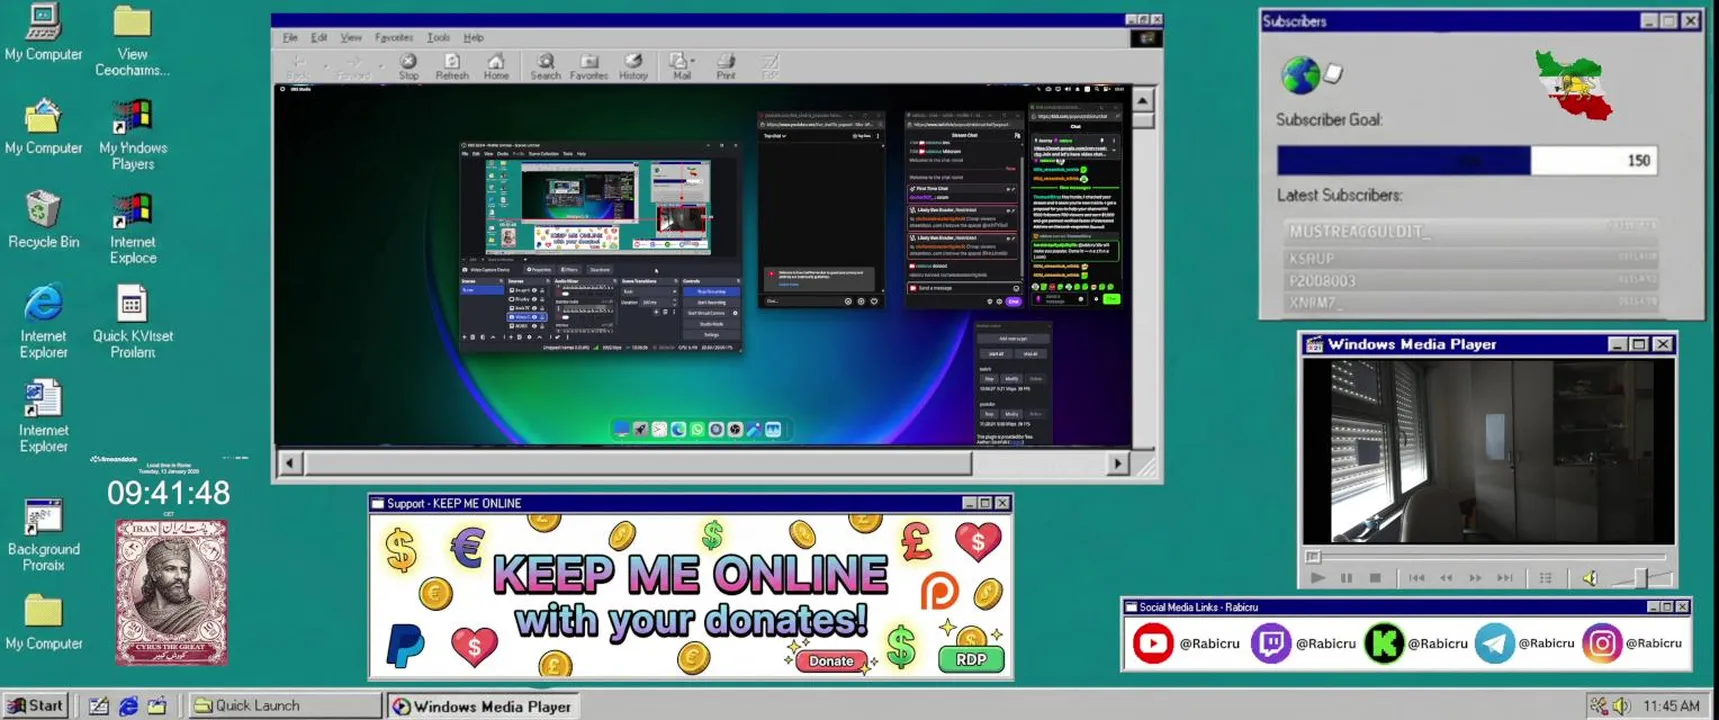The width and height of the screenshot is (1719, 720).
Task: Click the Start button on taskbar
Action: [36, 705]
